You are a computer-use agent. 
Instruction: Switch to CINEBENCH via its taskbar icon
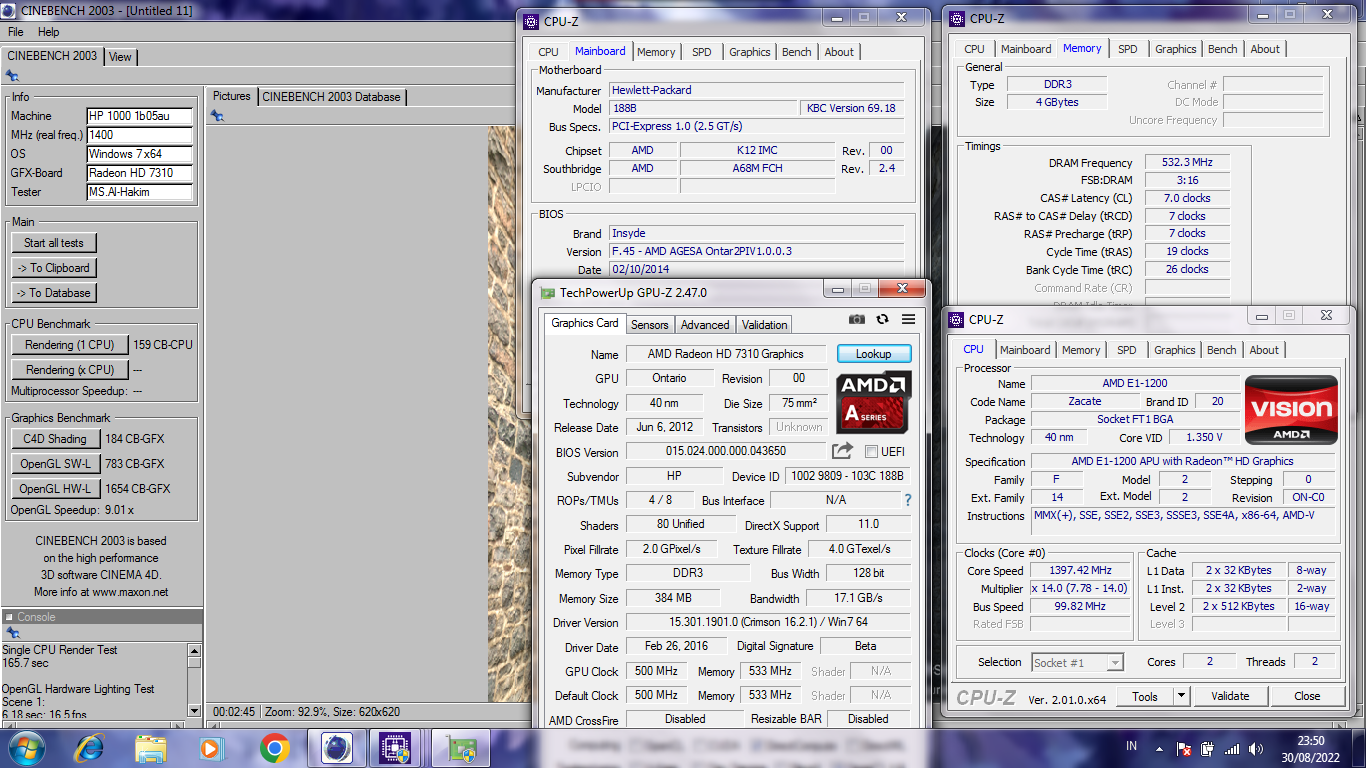(x=337, y=748)
